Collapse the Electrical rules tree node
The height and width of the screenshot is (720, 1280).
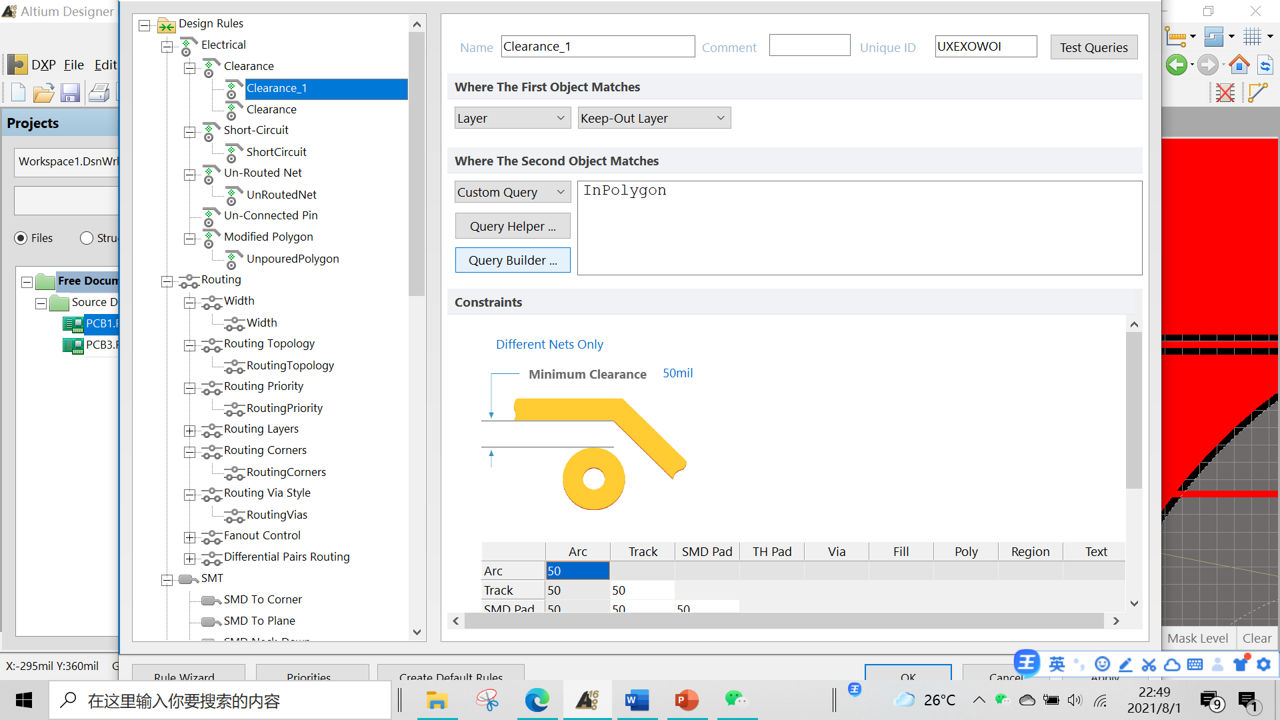(x=167, y=44)
